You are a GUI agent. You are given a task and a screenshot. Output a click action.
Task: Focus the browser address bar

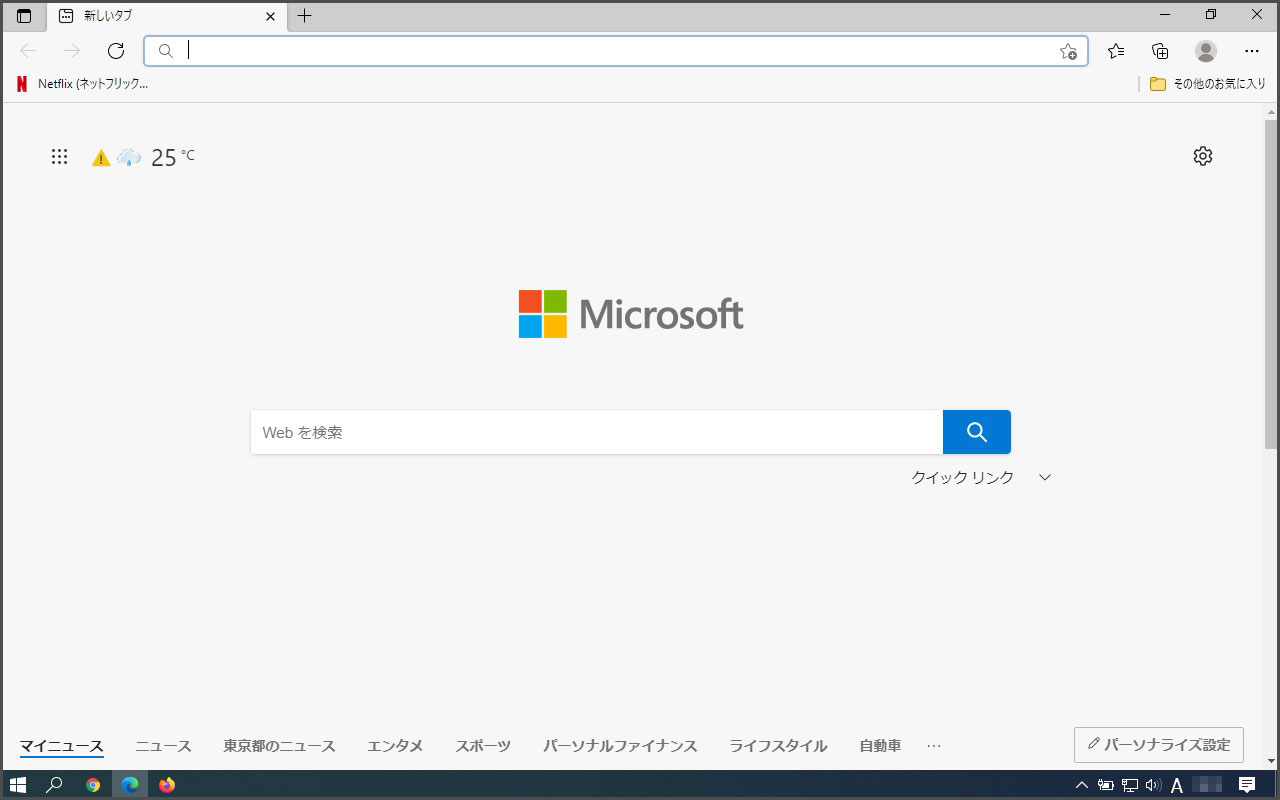coord(616,51)
